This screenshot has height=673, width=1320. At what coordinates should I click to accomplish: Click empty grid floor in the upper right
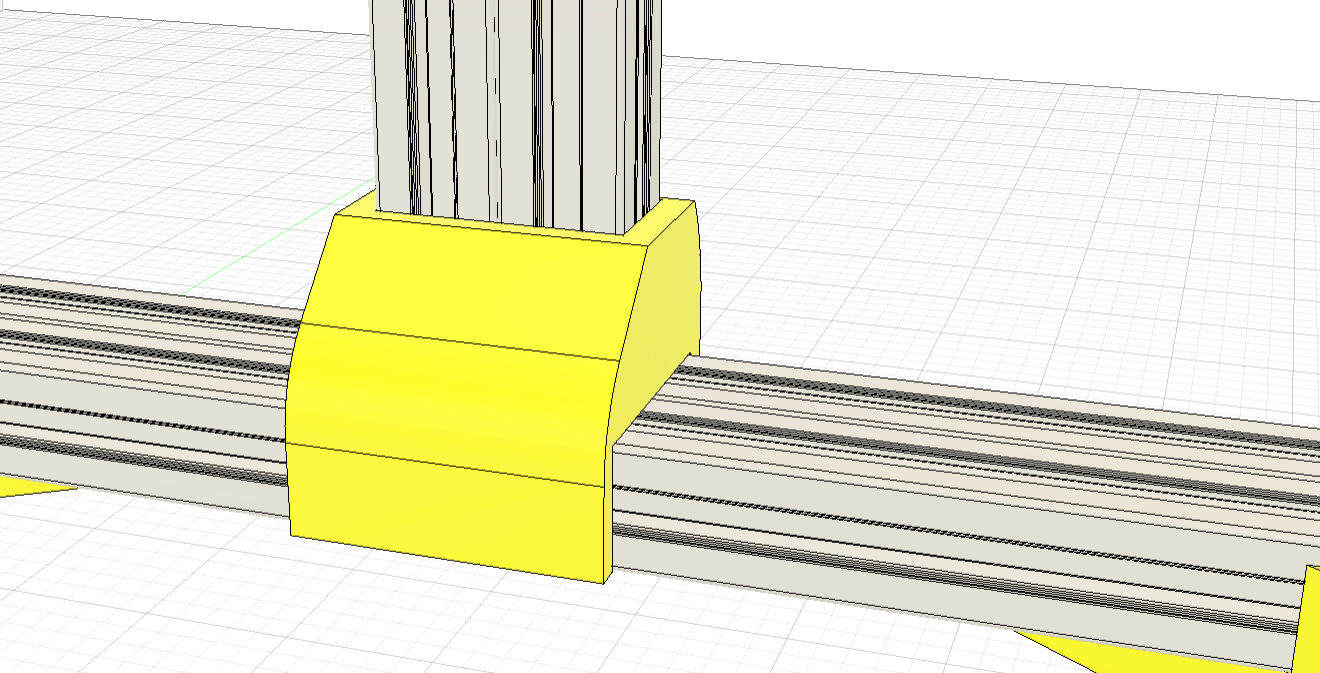click(x=1000, y=200)
